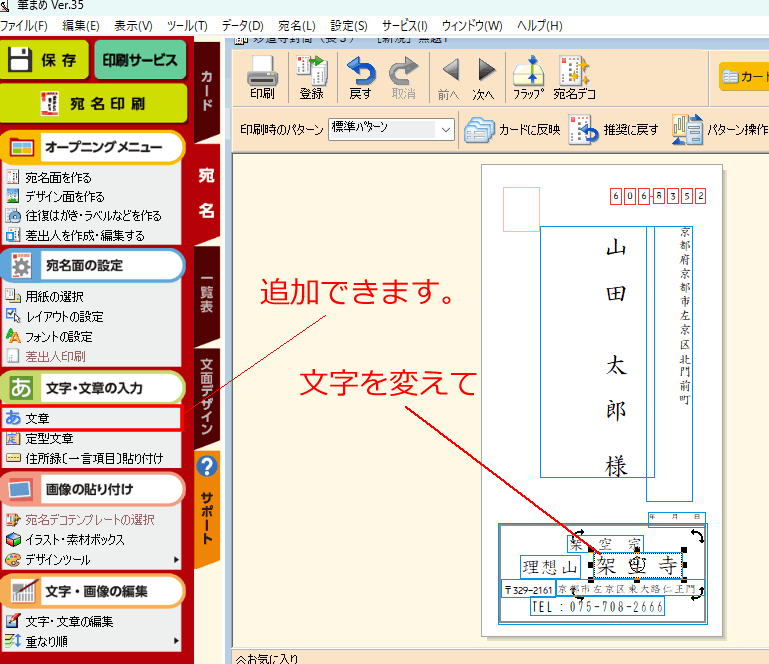
Task: Open the 宛名(L) menu
Action: coord(295,25)
